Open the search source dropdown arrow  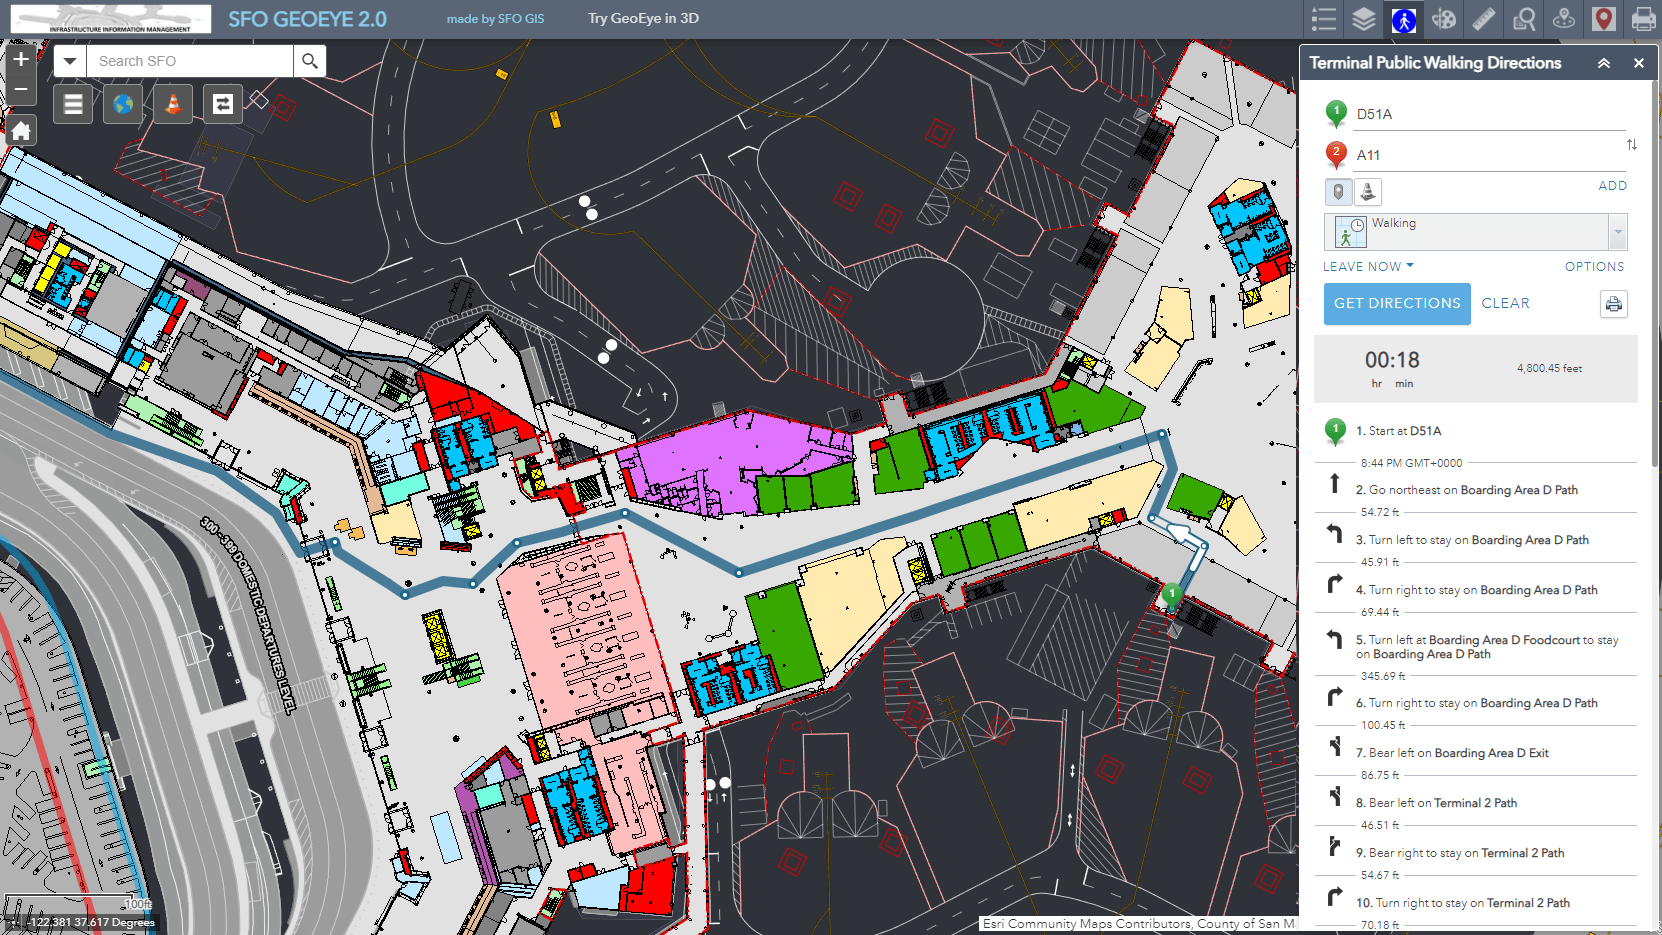pyautogui.click(x=69, y=61)
